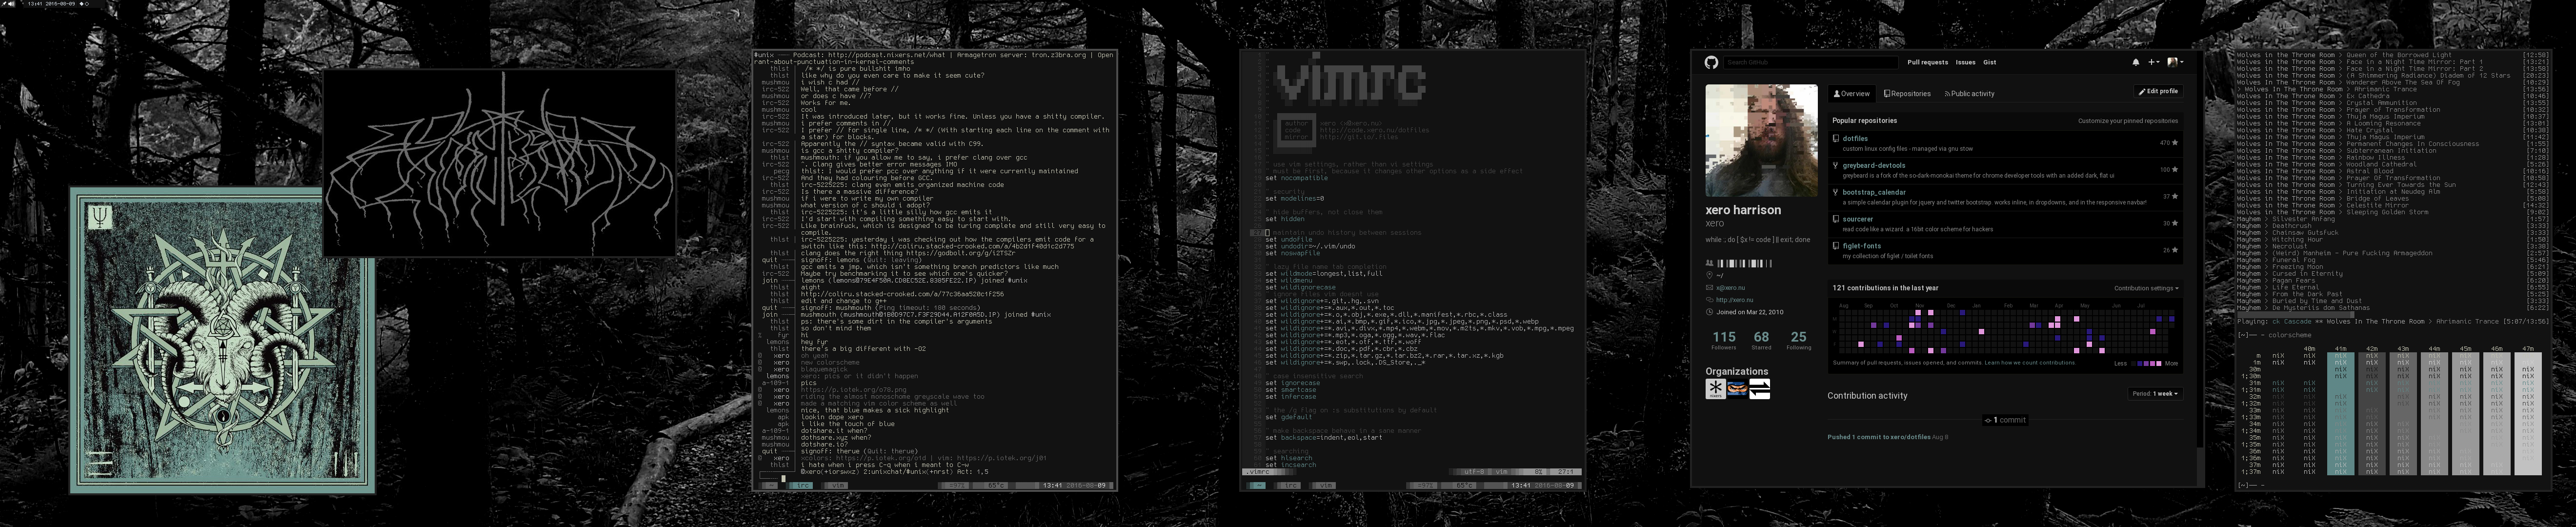This screenshot has height=527, width=2576.
Task: Click the GitHub octocat logo
Action: [1711, 62]
